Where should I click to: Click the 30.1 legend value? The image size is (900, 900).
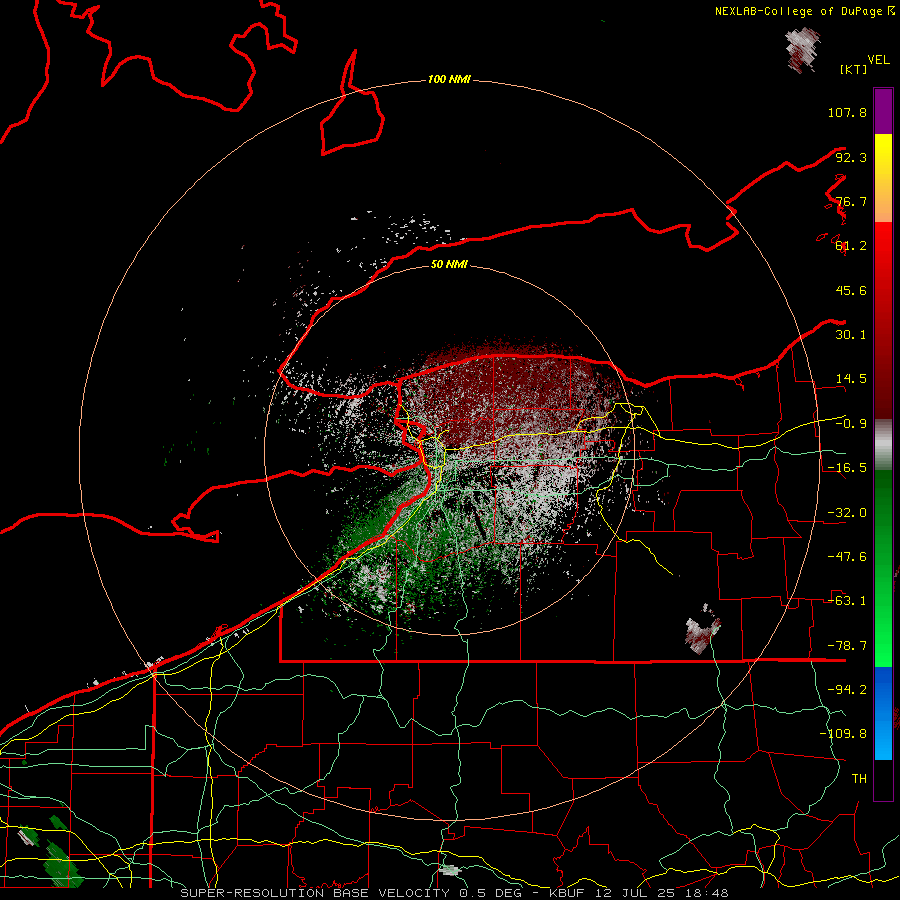click(x=851, y=335)
